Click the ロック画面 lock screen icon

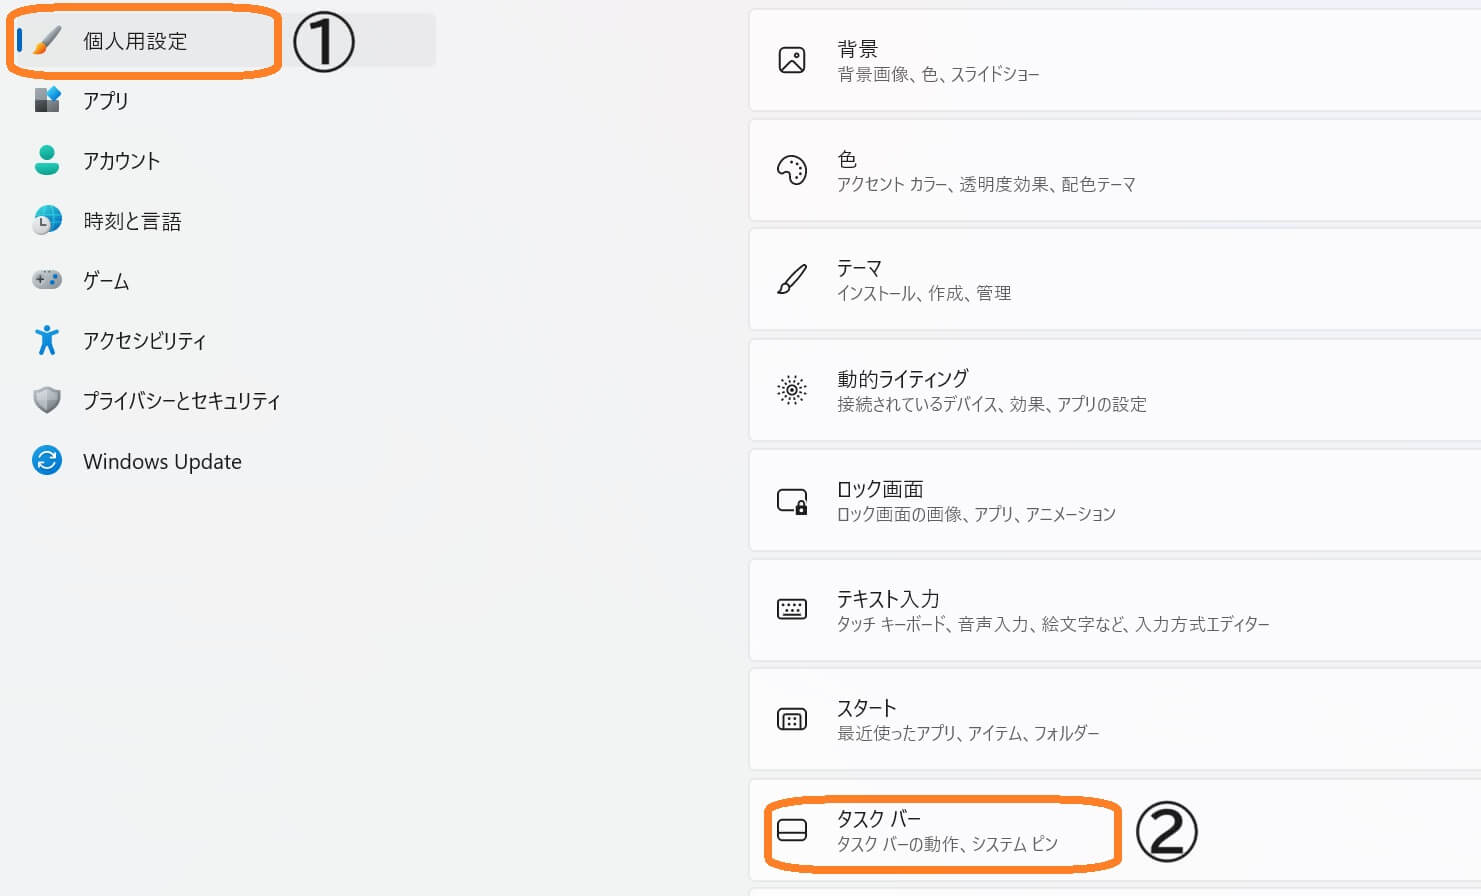(792, 500)
